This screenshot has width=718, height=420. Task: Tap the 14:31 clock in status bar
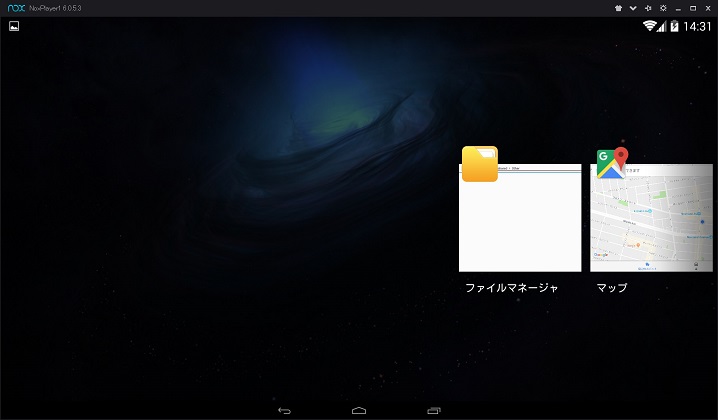[697, 26]
